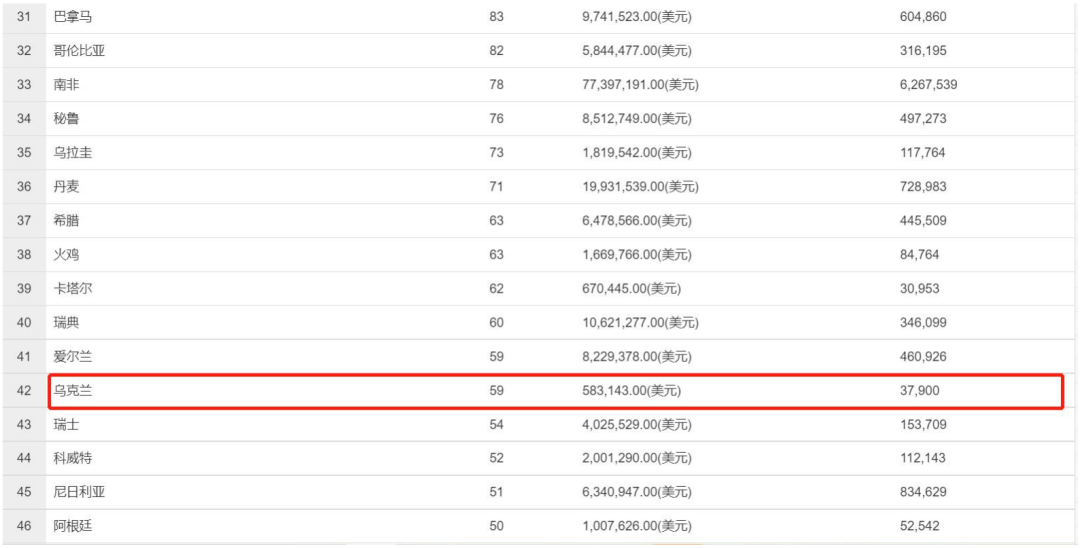
Task: Click country name 丹麦
Action: (67, 187)
